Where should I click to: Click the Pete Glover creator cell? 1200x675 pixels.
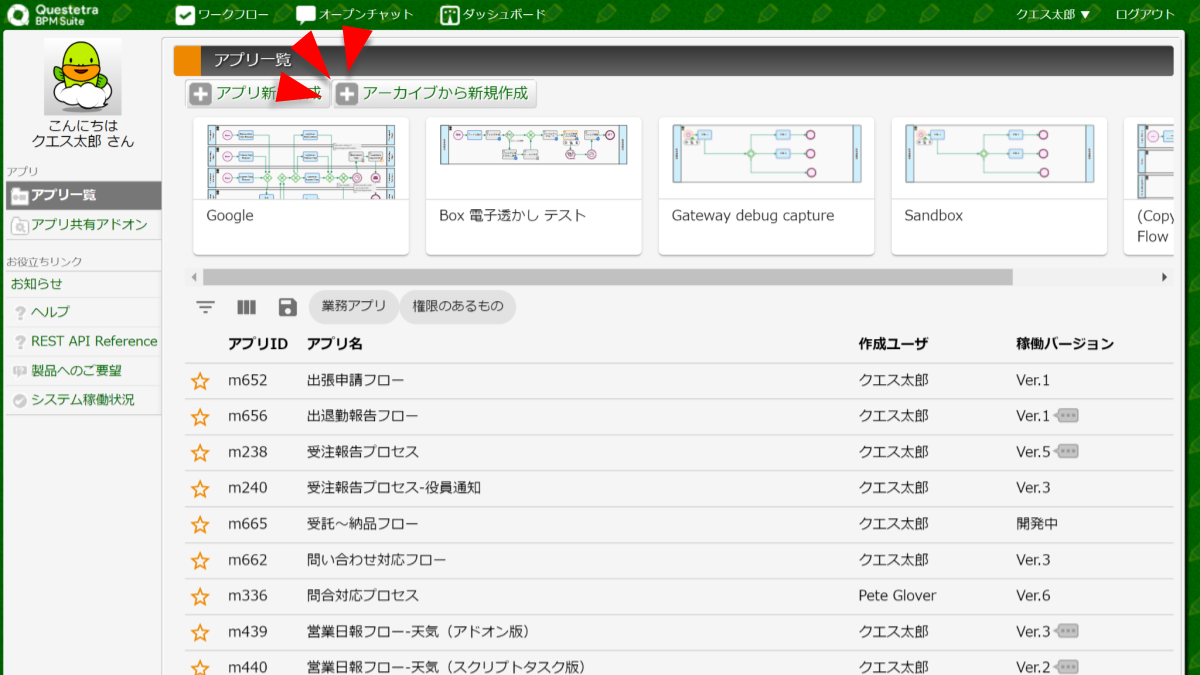coord(897,596)
